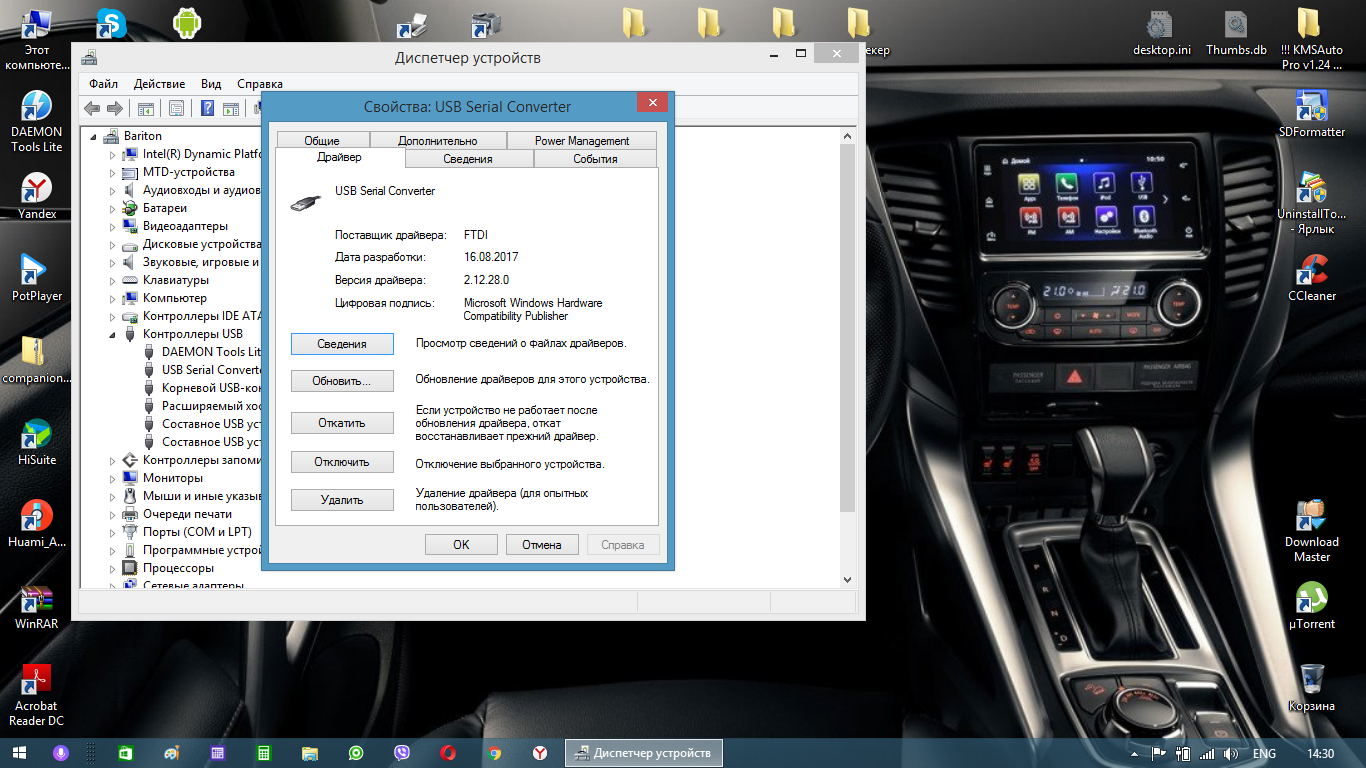This screenshot has width=1366, height=768.
Task: Open the Viber icon in the taskbar
Action: point(402,753)
